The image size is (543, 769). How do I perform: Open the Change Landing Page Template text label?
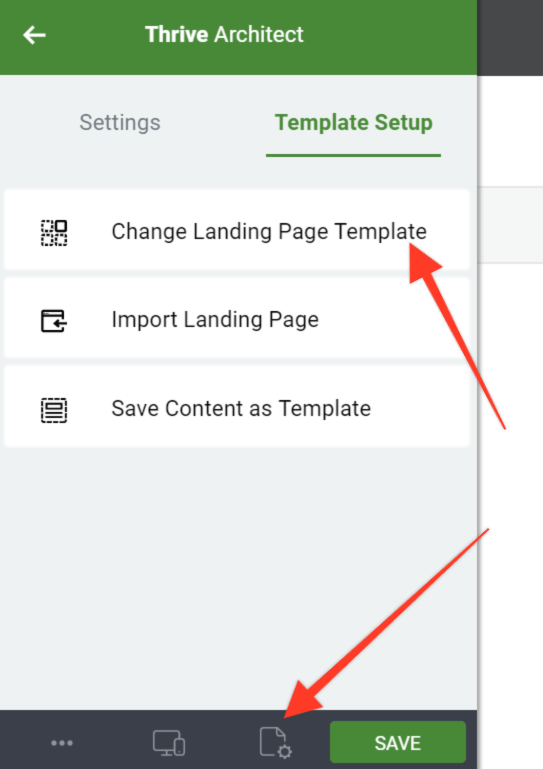pos(269,231)
